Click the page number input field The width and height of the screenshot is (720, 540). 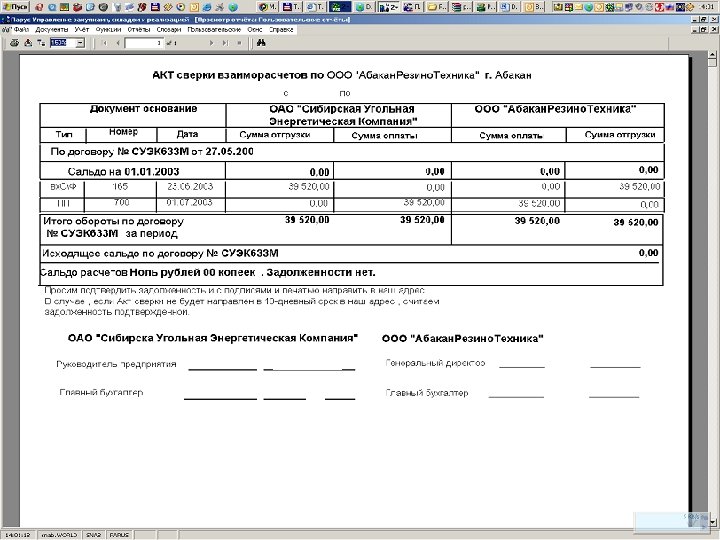point(144,43)
